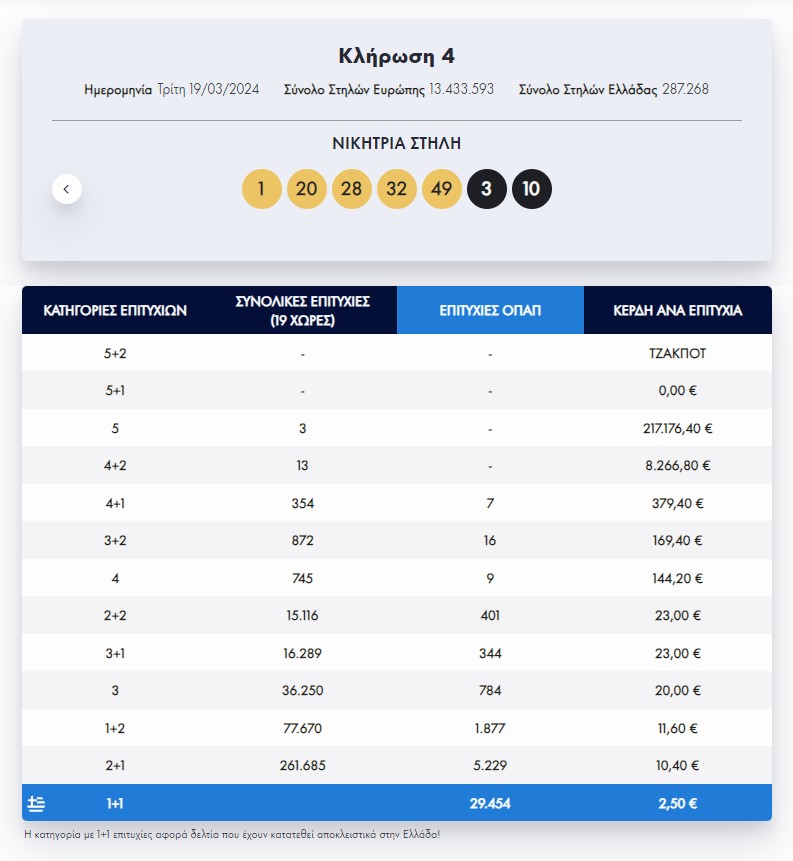Click the Greek flag icon on 1+1 row
Screen dimensions: 793x861
pyautogui.click(x=37, y=802)
